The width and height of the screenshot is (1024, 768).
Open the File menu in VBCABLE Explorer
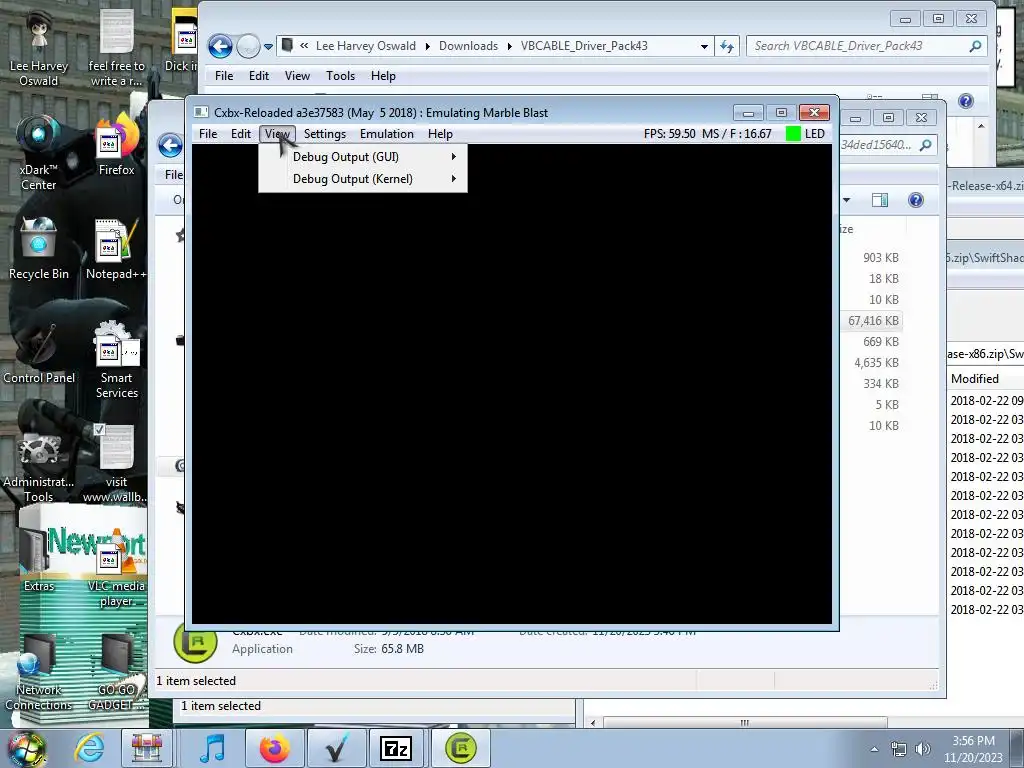tap(224, 76)
